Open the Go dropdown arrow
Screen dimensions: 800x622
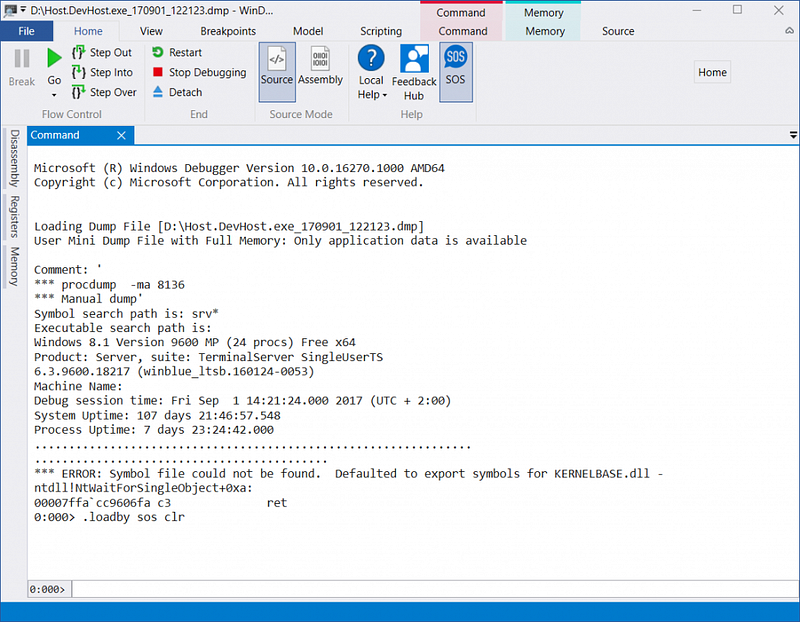pyautogui.click(x=54, y=95)
